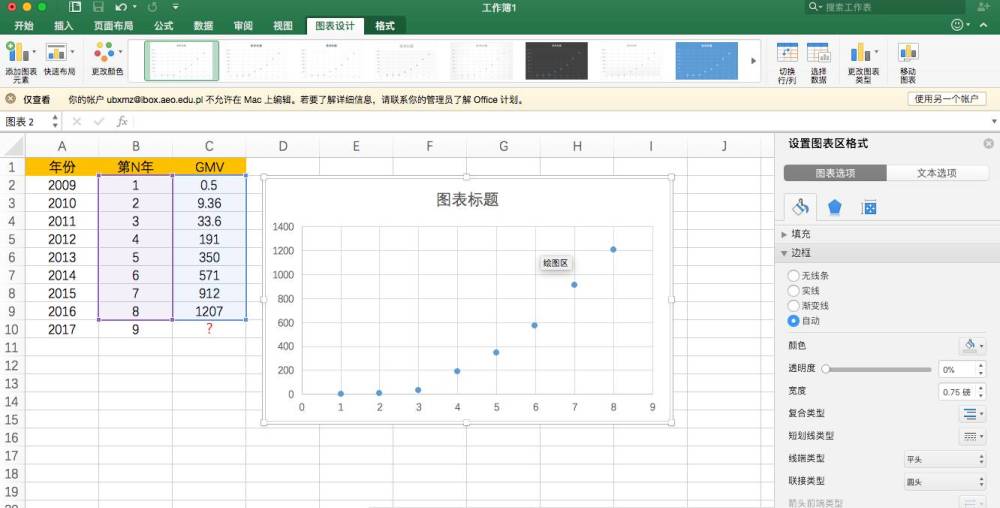Image resolution: width=1000 pixels, height=508 pixels.
Task: Switch to the Review (审阅) tab
Action: pyautogui.click(x=242, y=25)
